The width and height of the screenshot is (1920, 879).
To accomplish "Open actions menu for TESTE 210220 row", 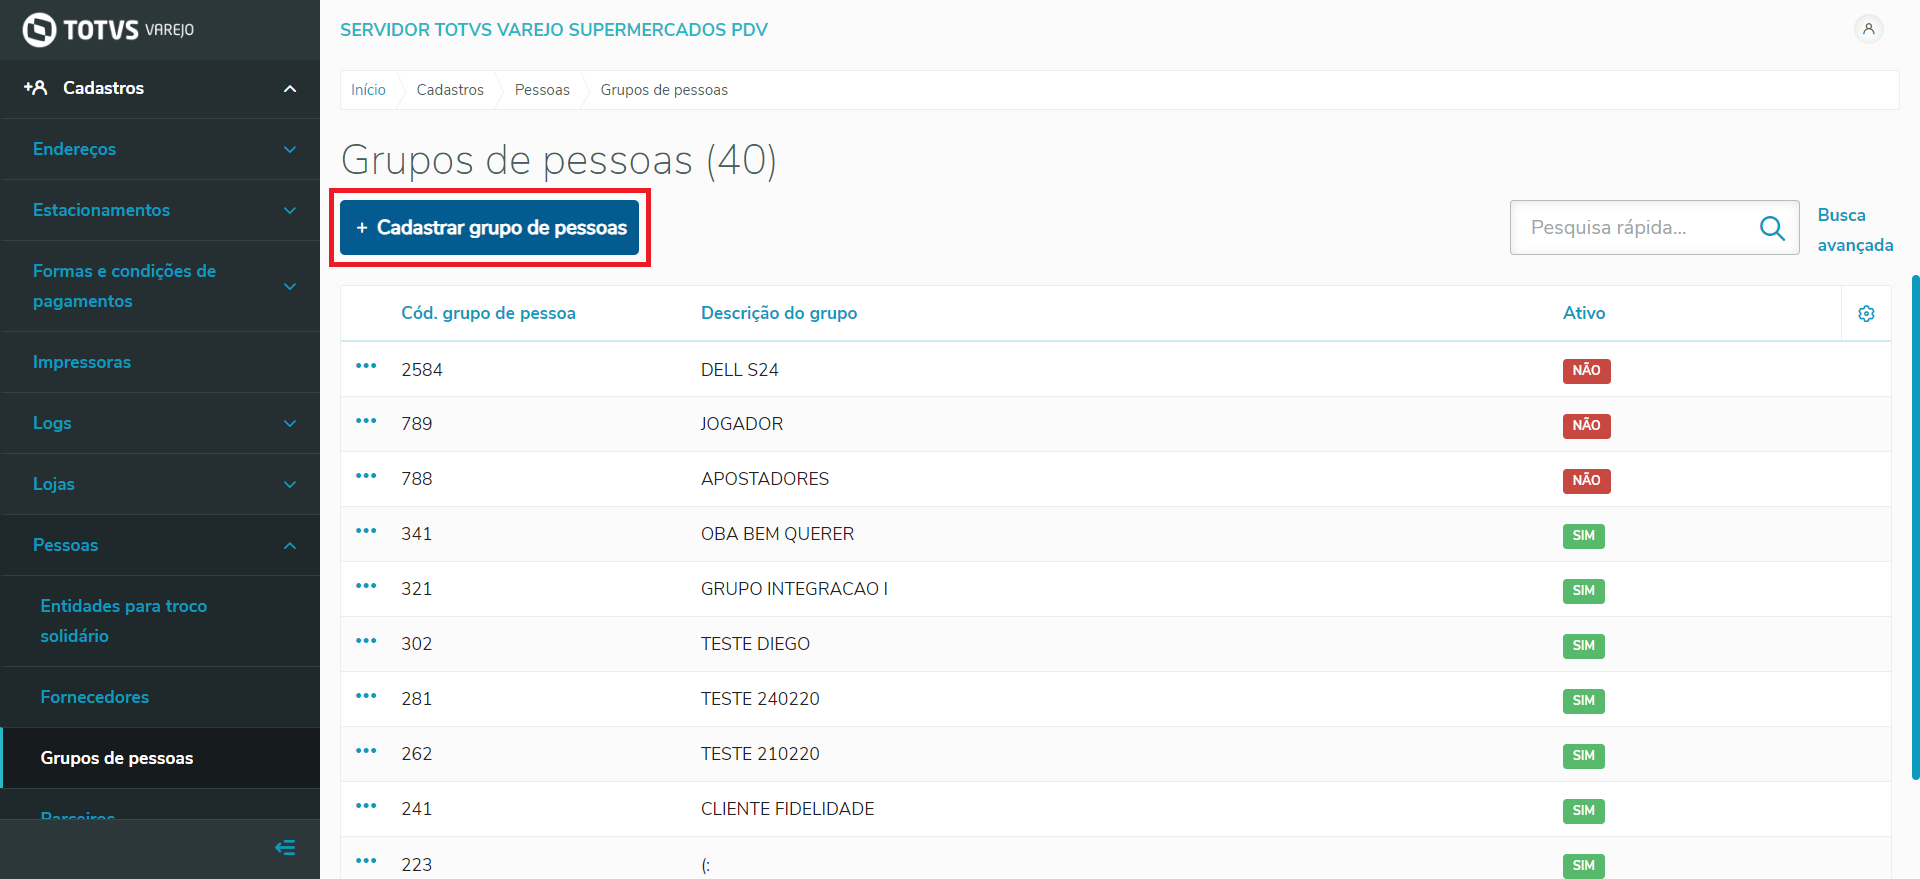I will click(x=366, y=751).
